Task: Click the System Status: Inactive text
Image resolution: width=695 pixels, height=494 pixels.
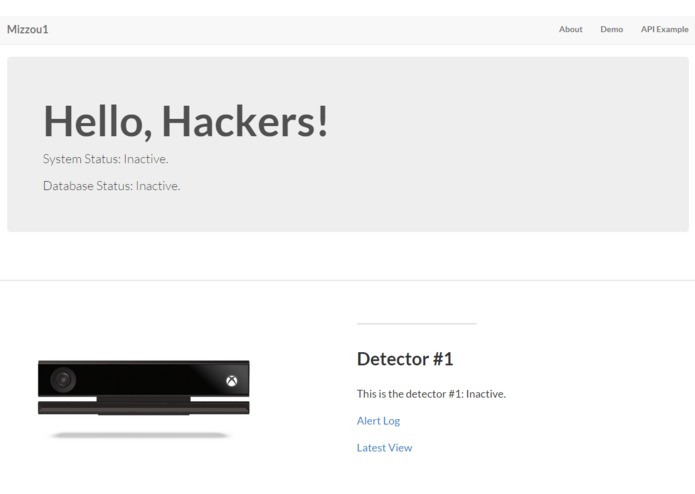Action: (x=105, y=159)
